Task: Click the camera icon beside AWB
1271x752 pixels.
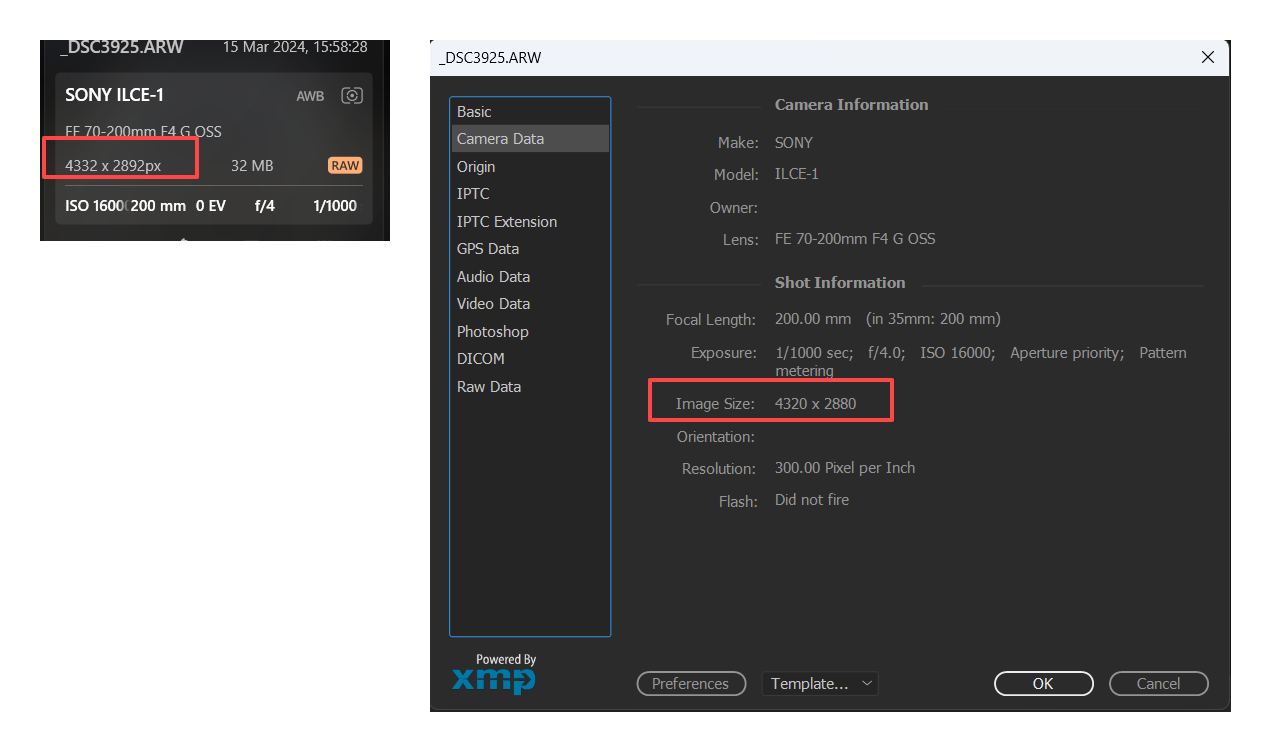Action: 352,95
